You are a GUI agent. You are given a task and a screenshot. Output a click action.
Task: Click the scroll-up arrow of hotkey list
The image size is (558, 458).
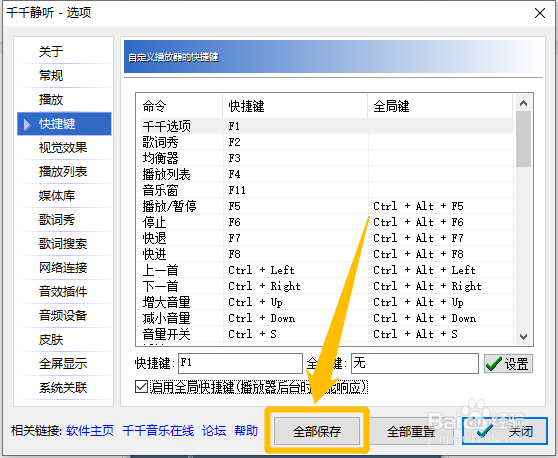click(523, 103)
